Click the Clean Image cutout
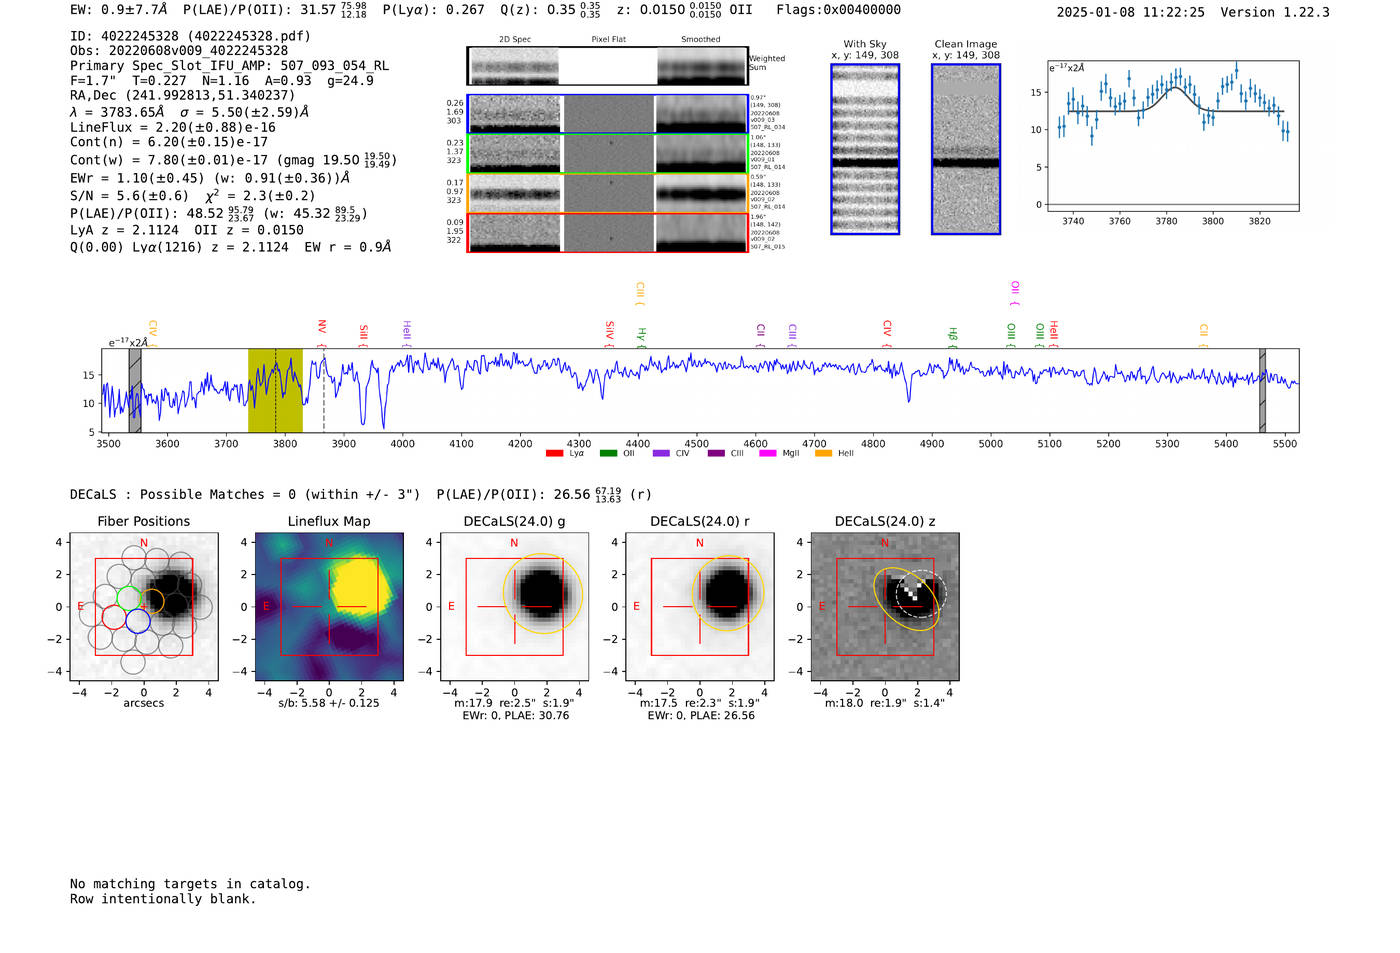Screen dimensions: 1400x953 click(966, 149)
